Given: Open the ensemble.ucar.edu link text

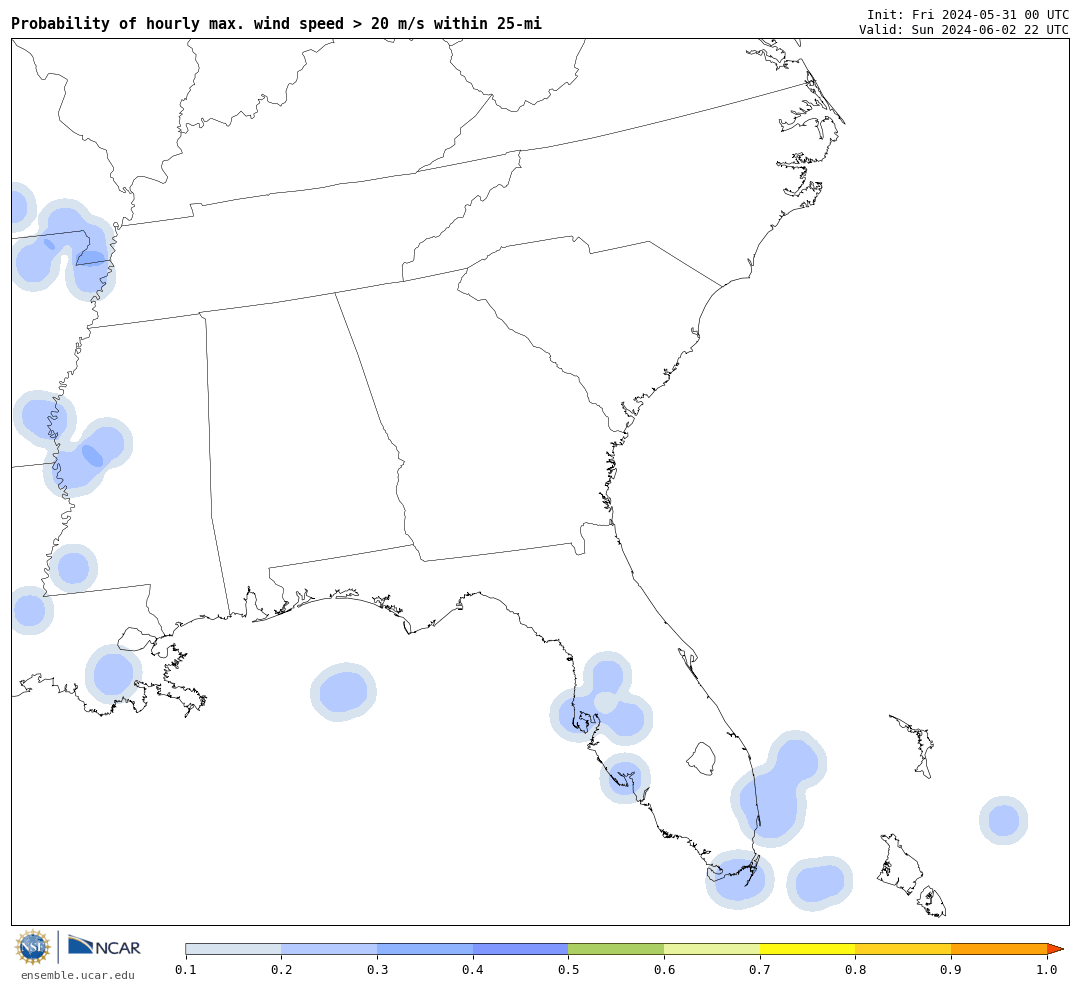Looking at the screenshot, I should [78, 975].
